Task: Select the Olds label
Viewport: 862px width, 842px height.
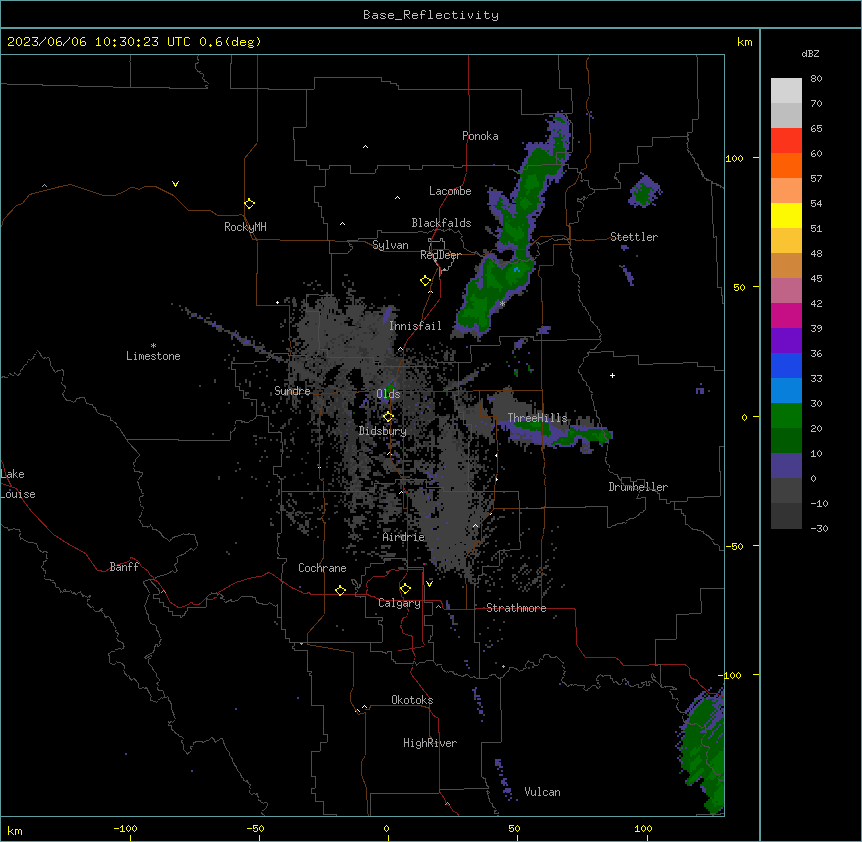Action: (388, 394)
